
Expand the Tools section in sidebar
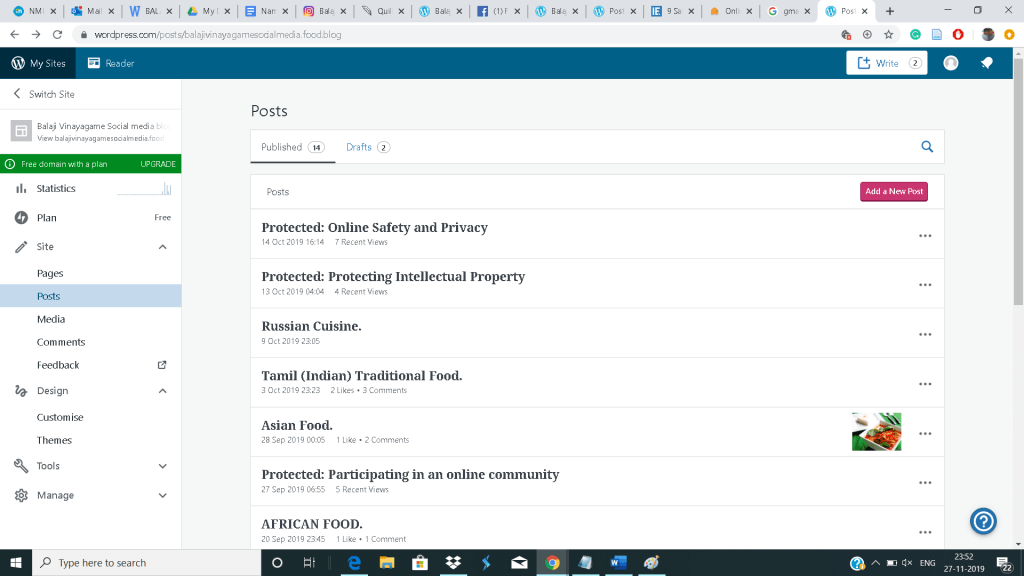pyautogui.click(x=163, y=466)
